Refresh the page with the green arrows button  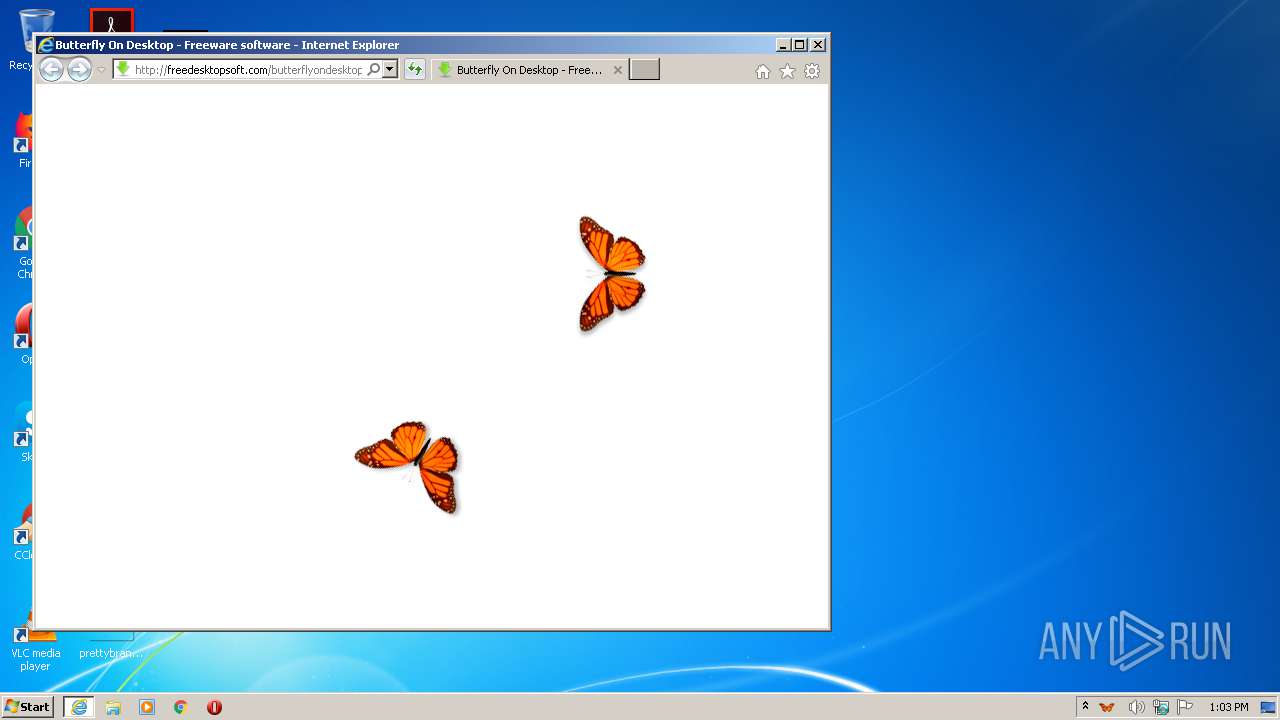(x=414, y=69)
